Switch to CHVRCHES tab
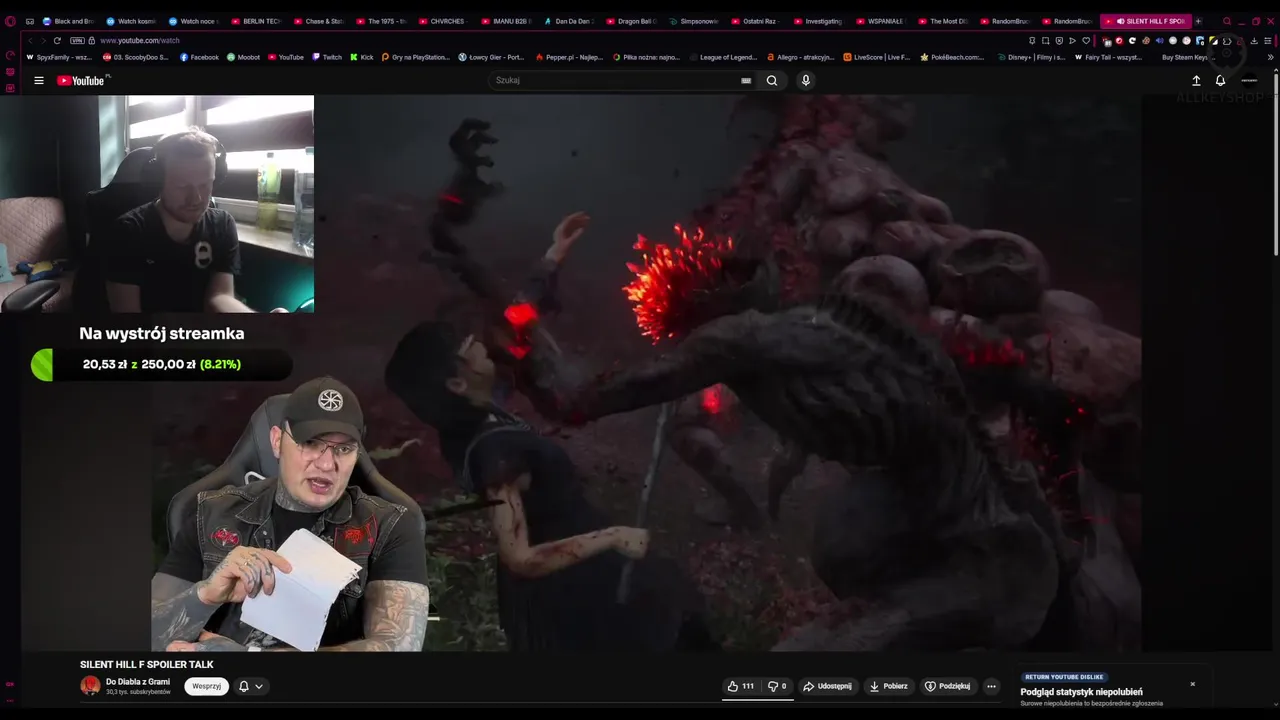 click(443, 21)
